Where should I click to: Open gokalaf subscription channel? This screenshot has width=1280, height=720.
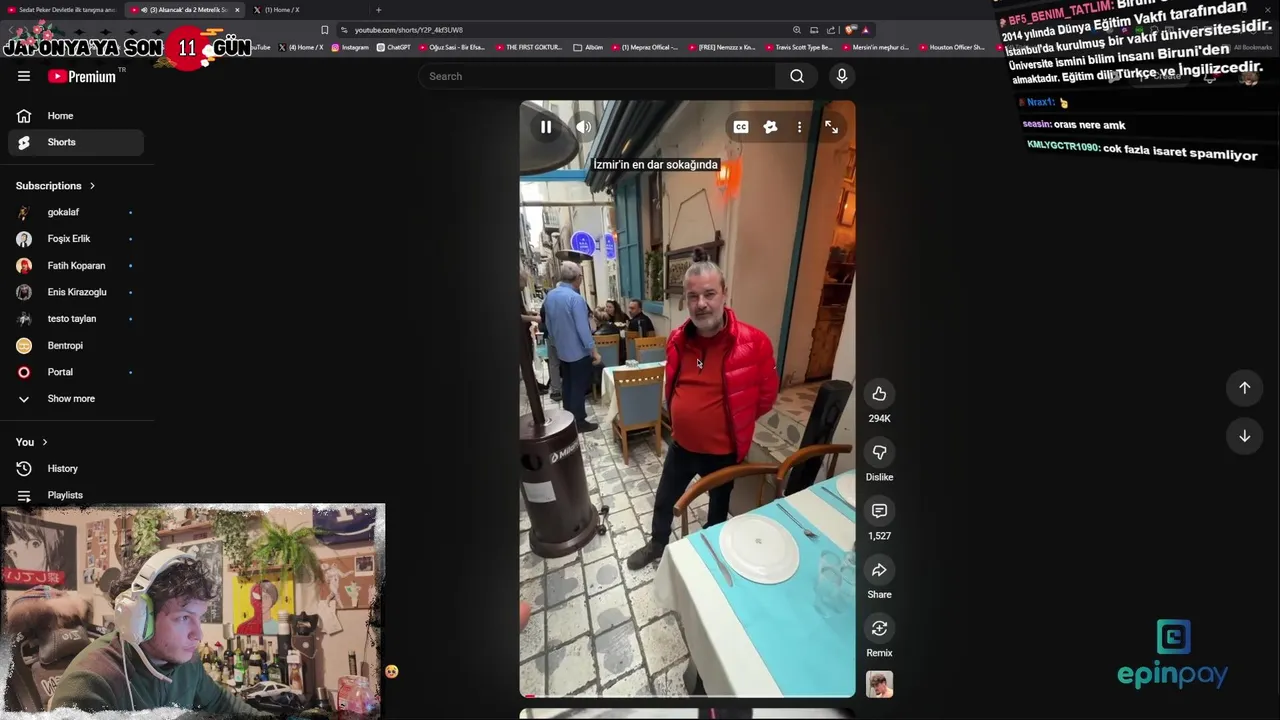[x=76, y=212]
